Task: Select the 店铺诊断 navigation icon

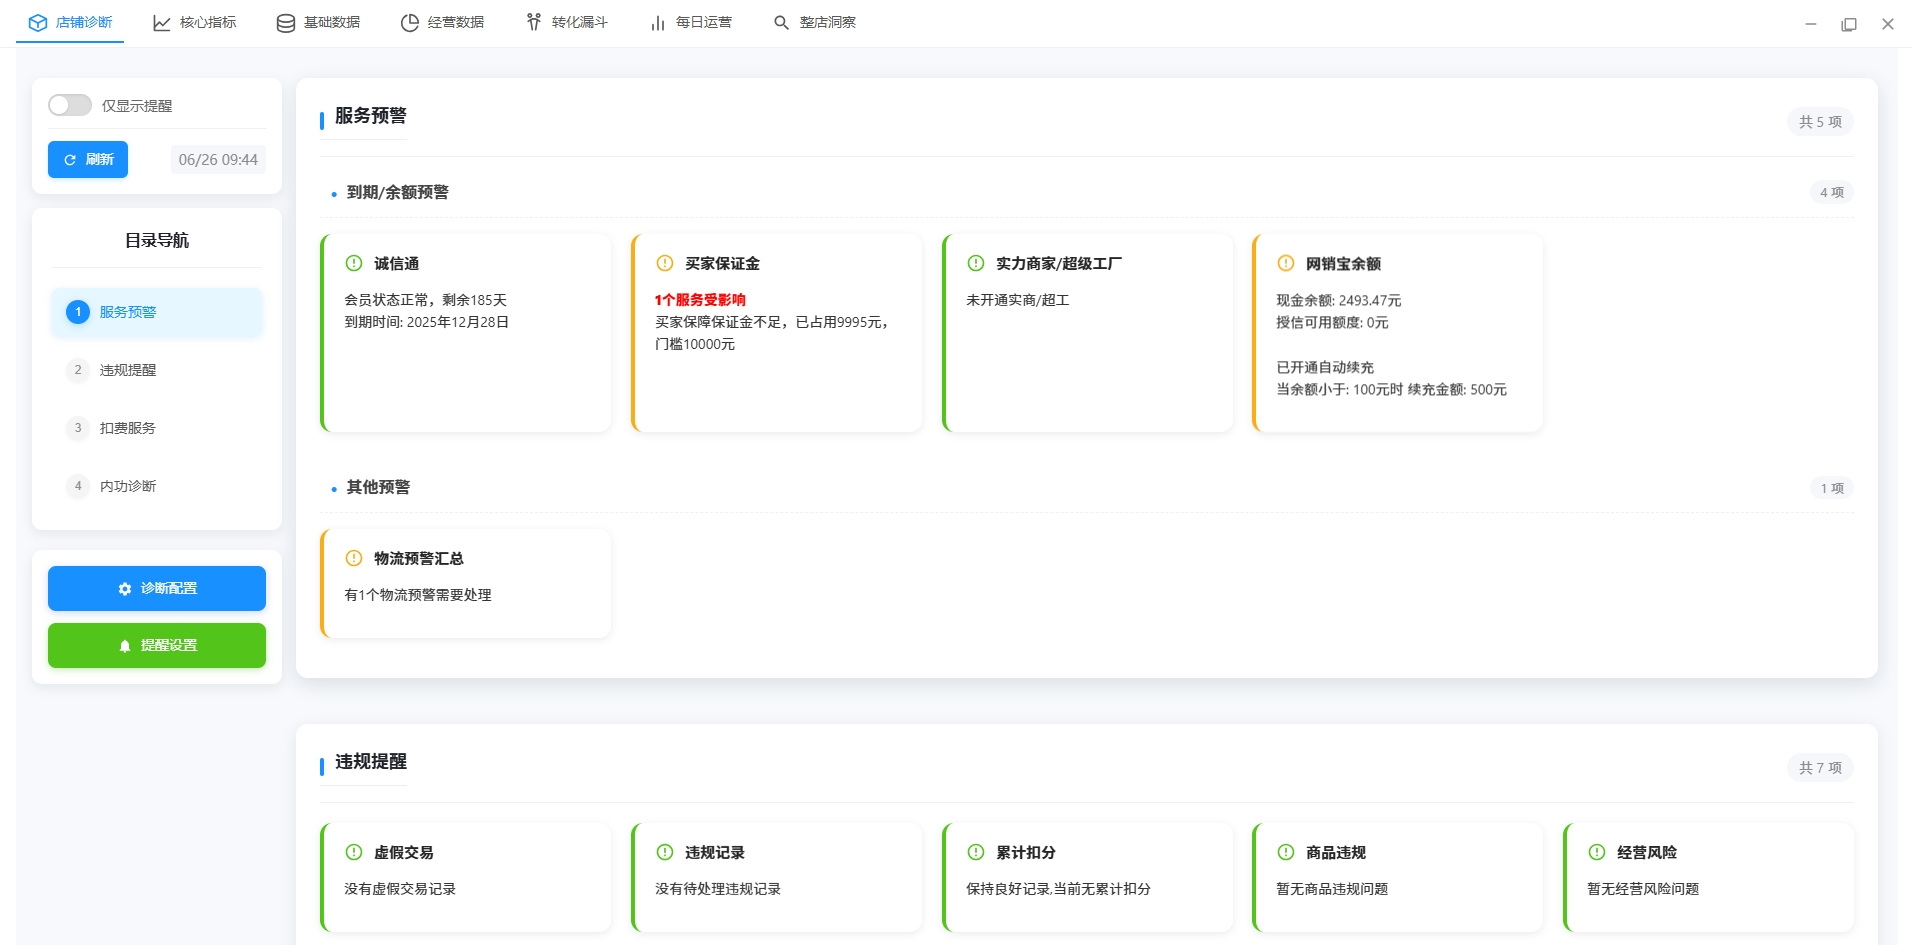Action: (38, 22)
